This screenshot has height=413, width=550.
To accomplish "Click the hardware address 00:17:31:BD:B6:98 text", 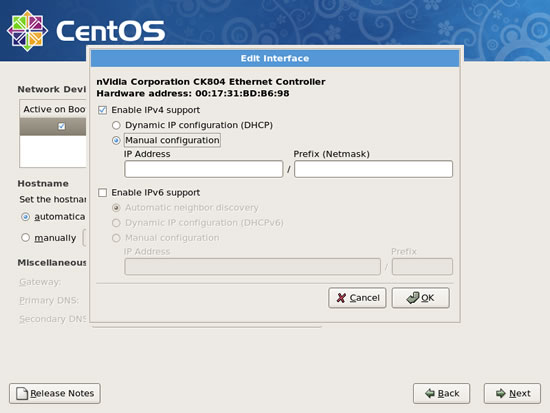I will tap(242, 94).
